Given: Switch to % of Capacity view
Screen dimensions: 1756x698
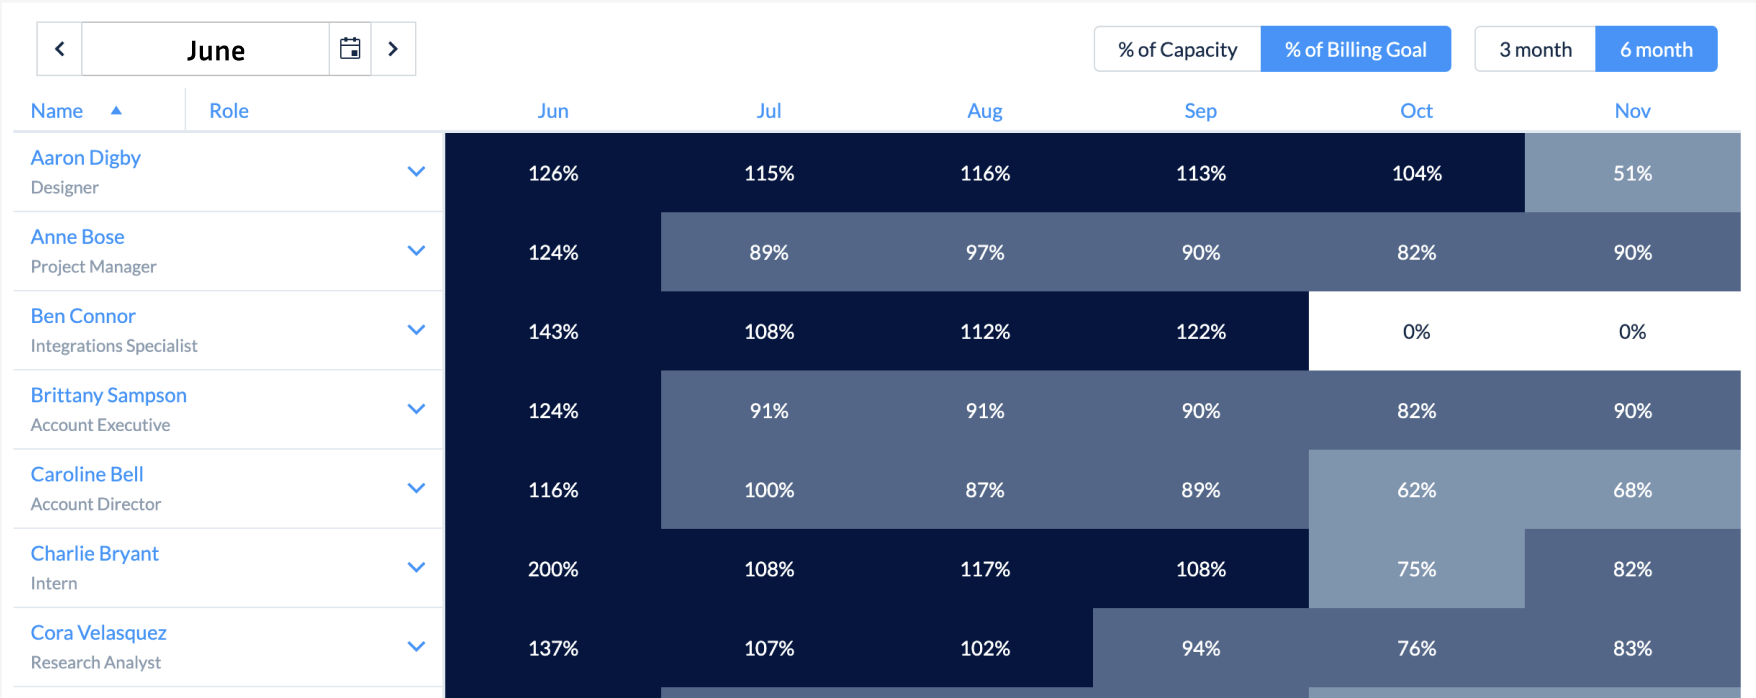Looking at the screenshot, I should 1177,48.
